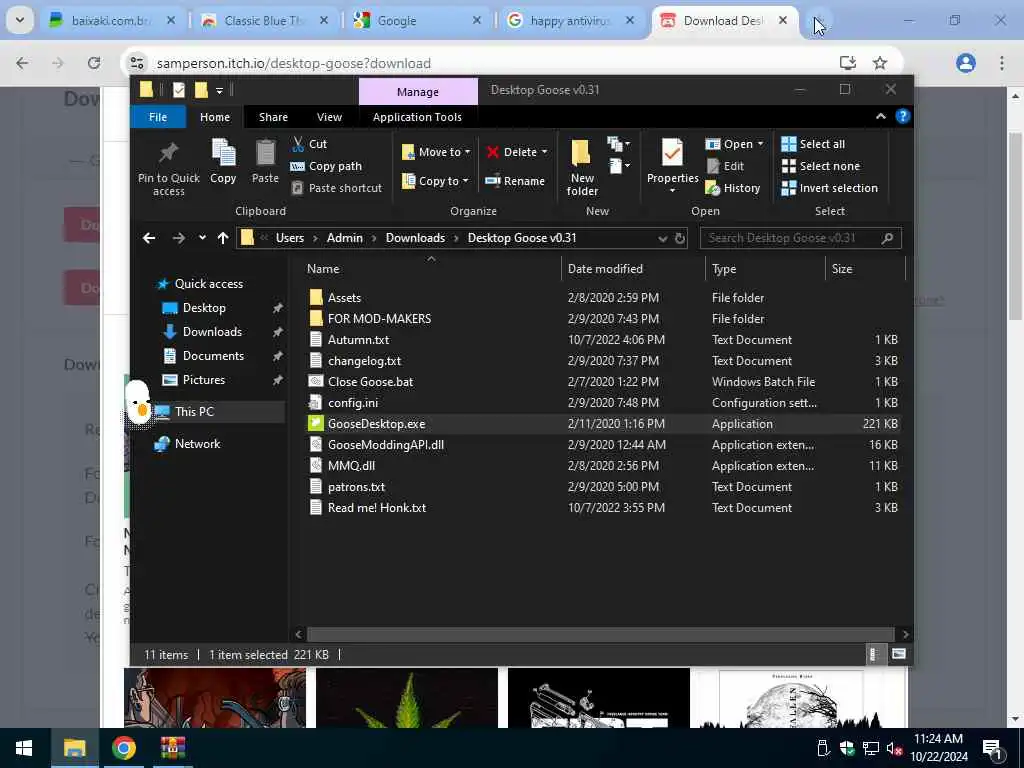
Task: Rename the selected file
Action: (515, 181)
